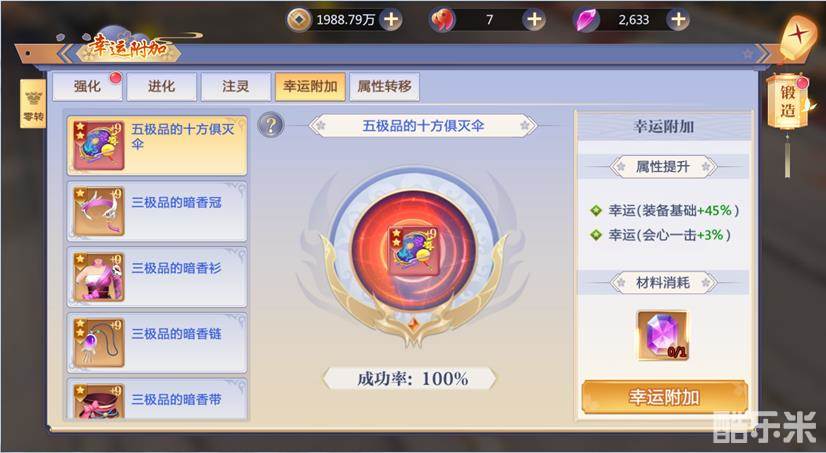Select 三极品的暗香冠 equipment entry
Viewport: 826px width, 453px height.
click(x=157, y=211)
